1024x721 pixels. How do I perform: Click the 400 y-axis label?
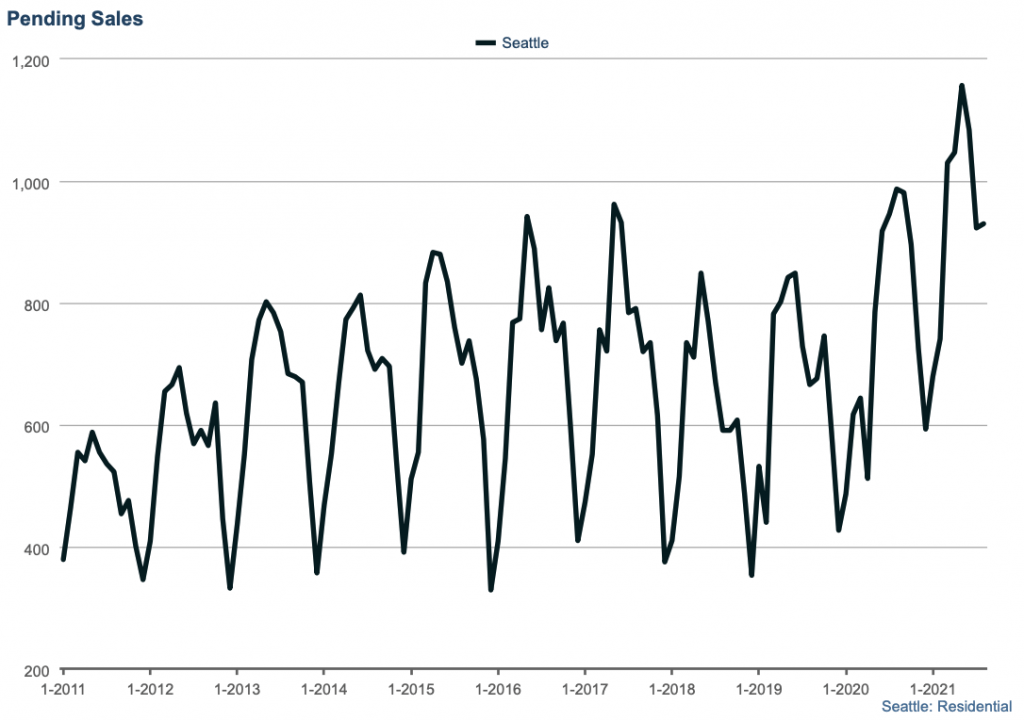click(37, 549)
